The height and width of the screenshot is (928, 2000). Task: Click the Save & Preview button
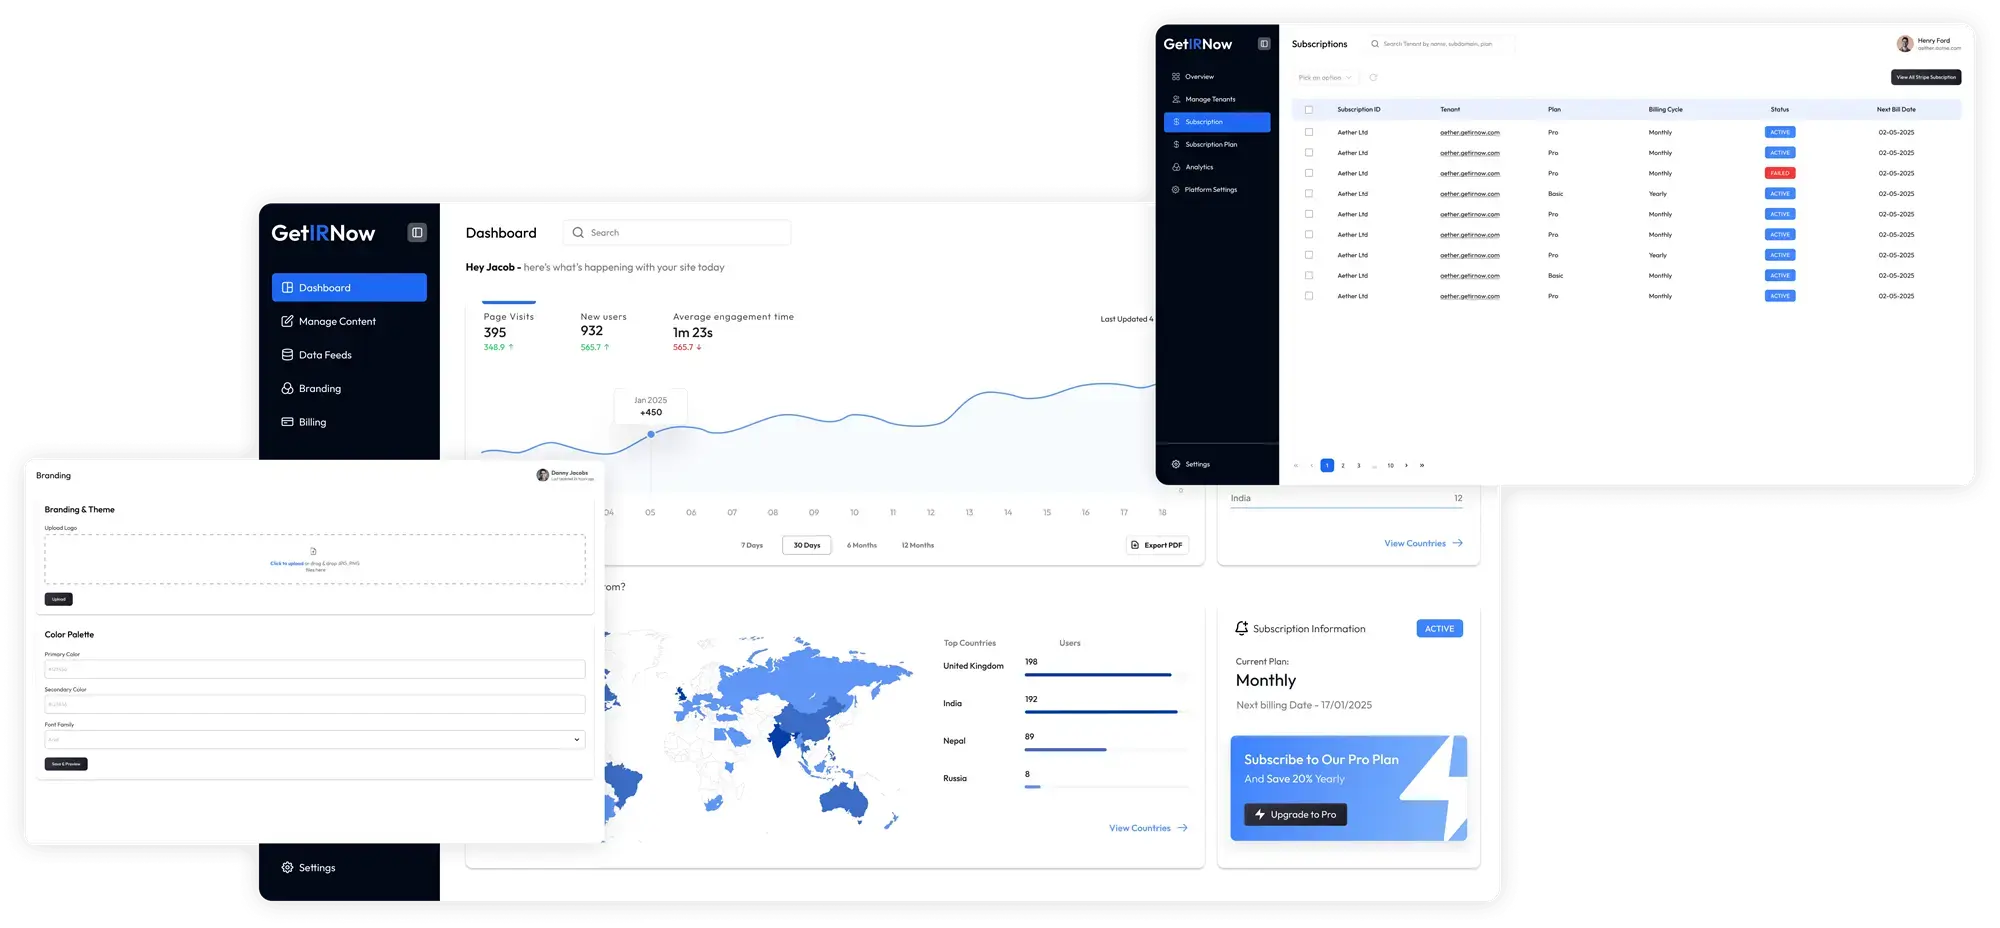(x=66, y=764)
